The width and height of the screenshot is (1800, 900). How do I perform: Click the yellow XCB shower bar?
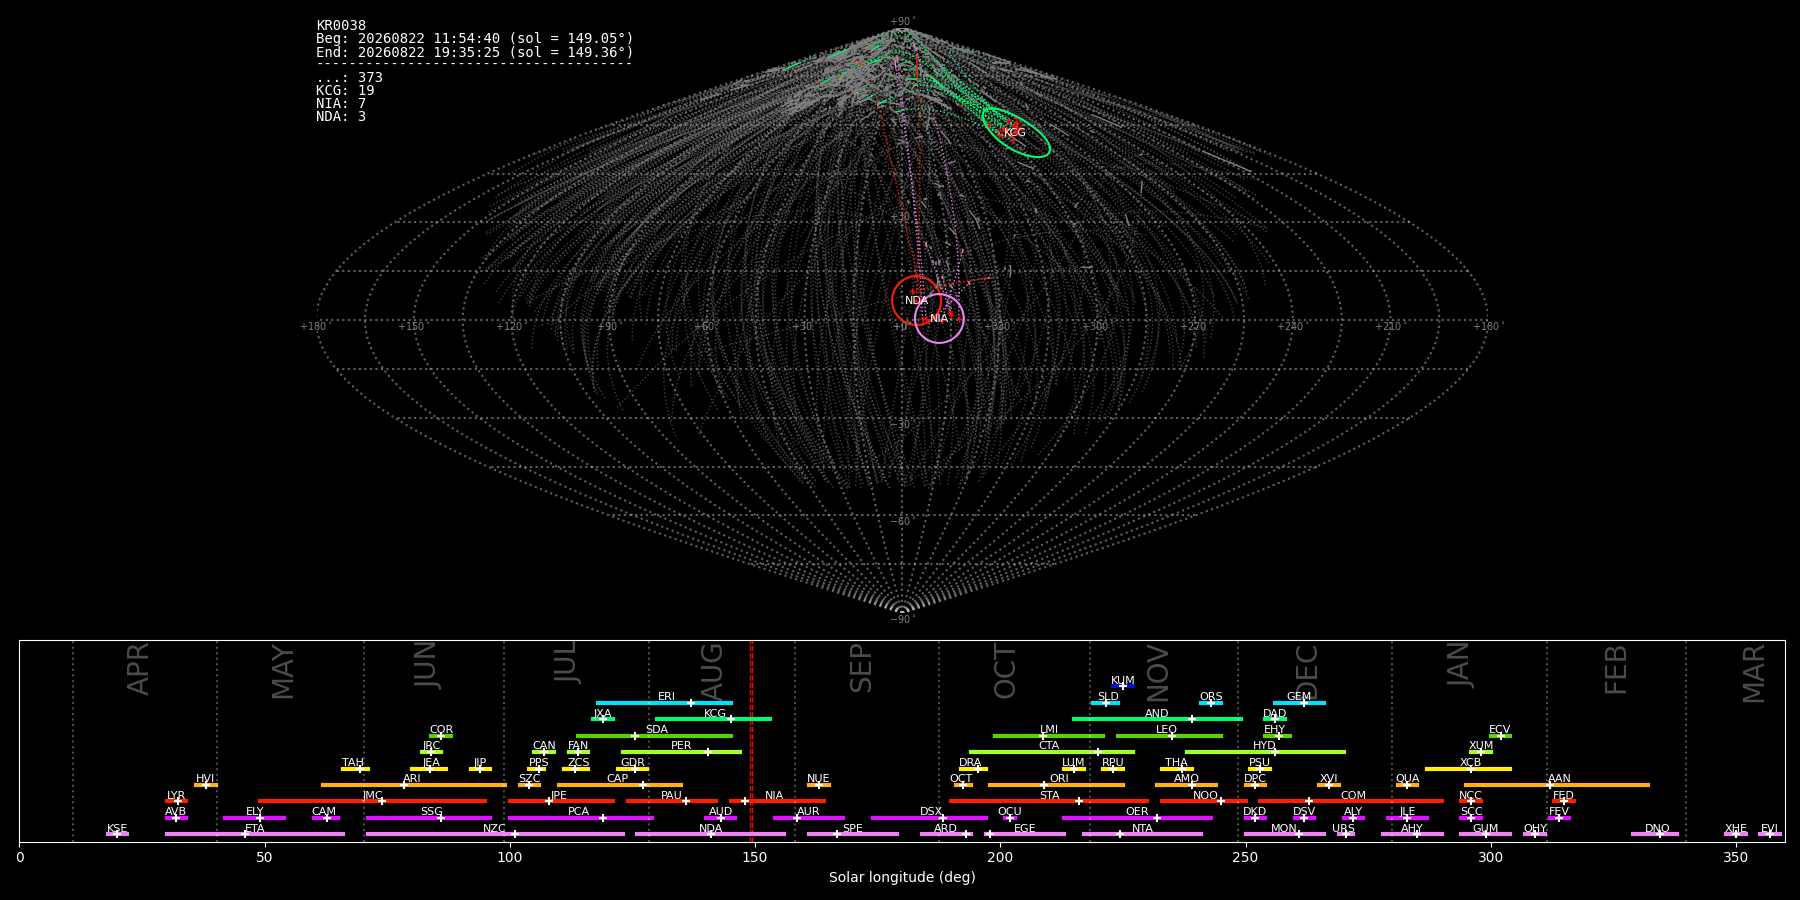(x=1468, y=769)
